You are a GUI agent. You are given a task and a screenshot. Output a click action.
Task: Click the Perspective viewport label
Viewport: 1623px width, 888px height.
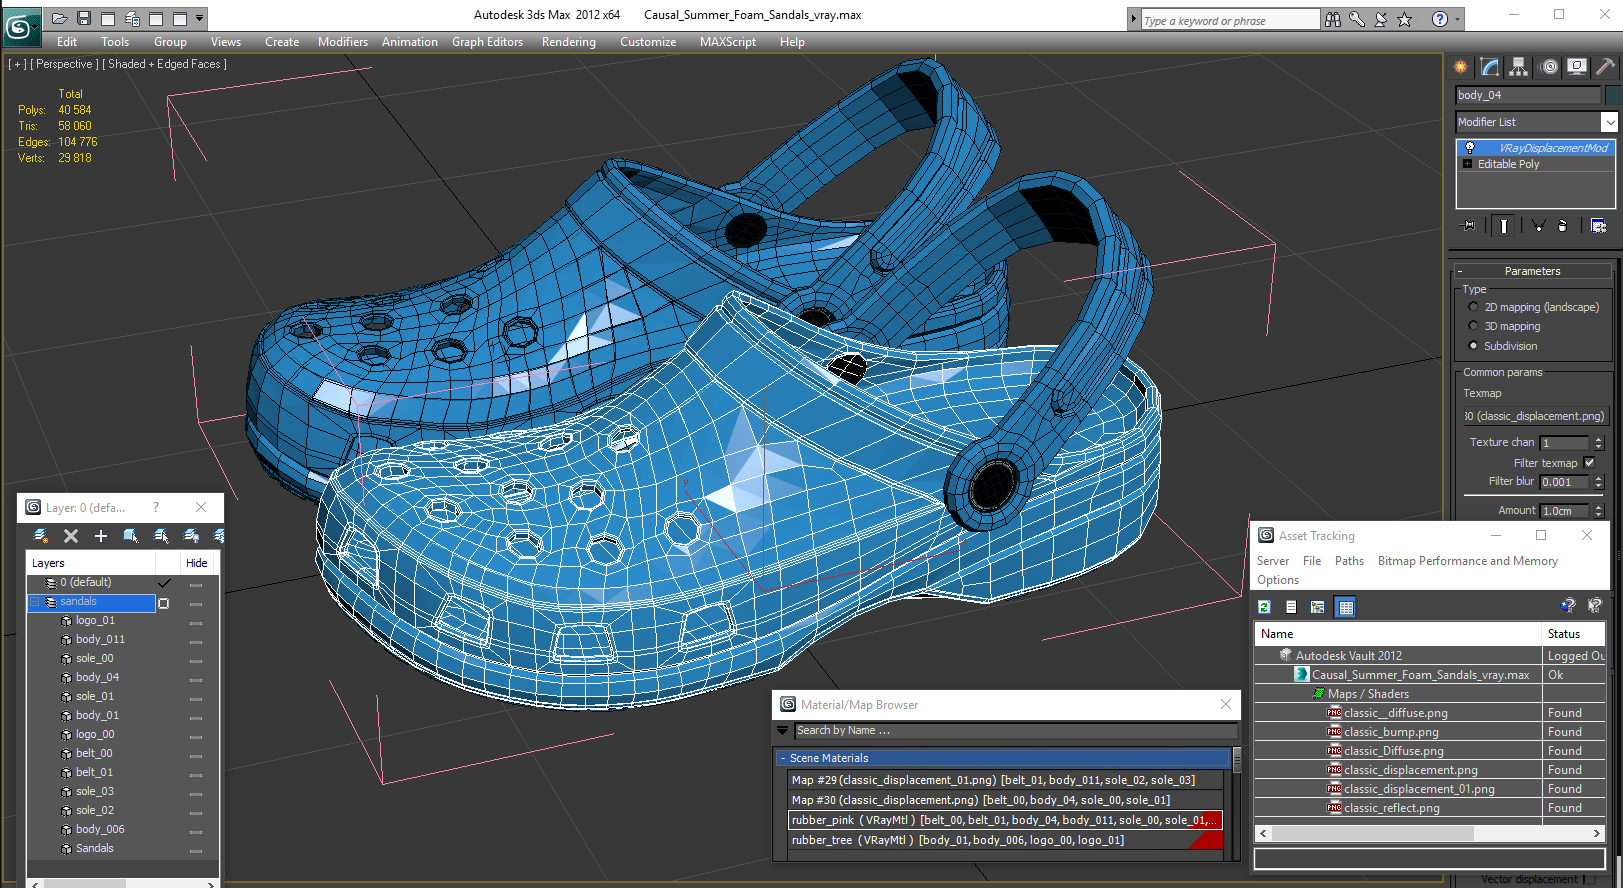[64, 64]
